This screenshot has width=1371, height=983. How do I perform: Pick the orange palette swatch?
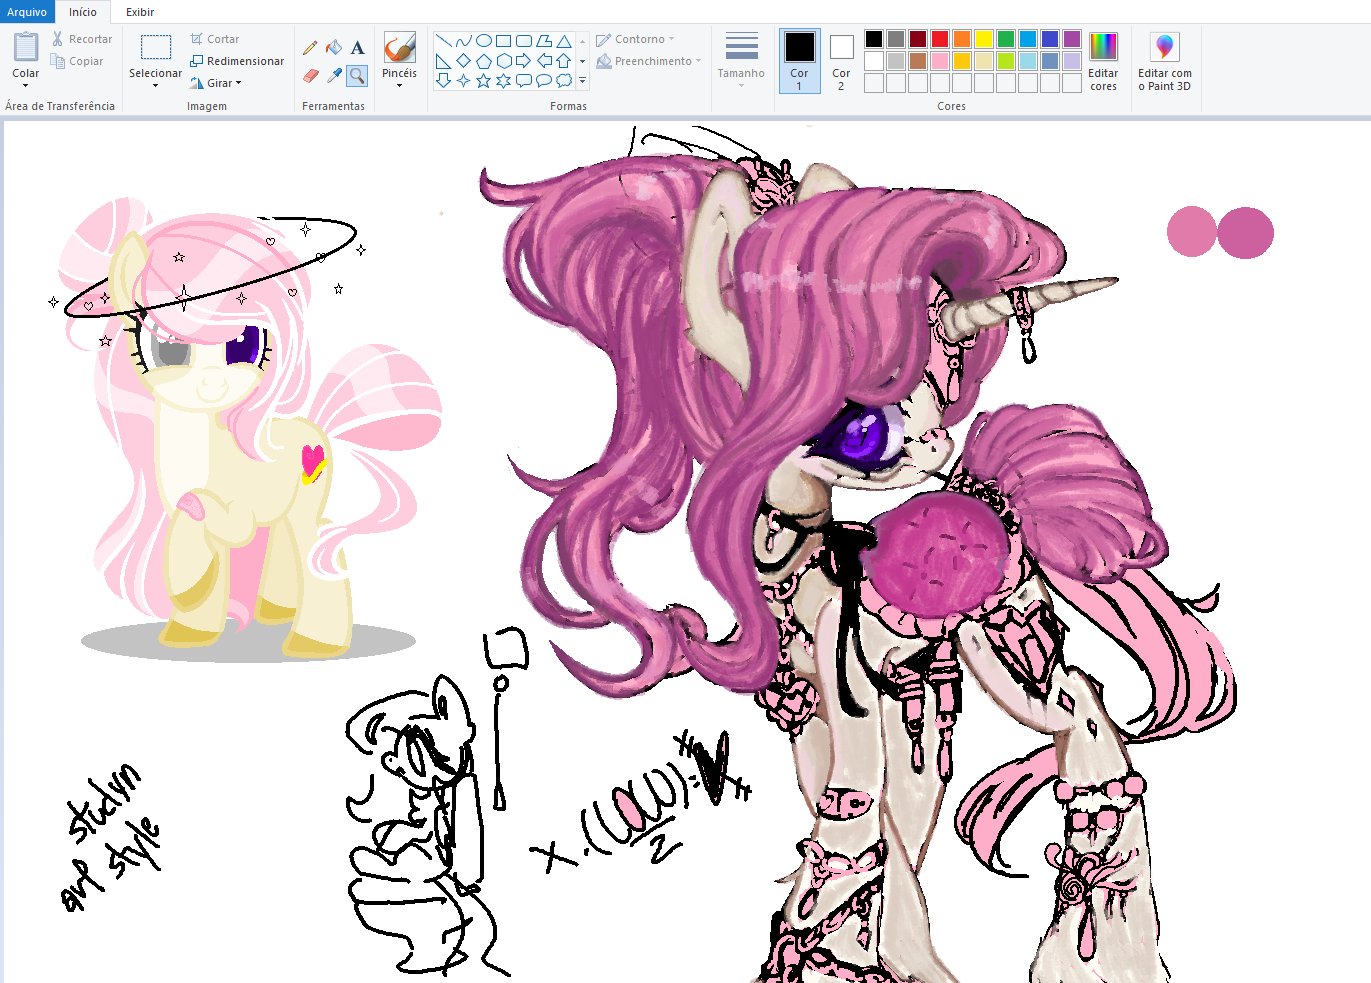(x=962, y=39)
